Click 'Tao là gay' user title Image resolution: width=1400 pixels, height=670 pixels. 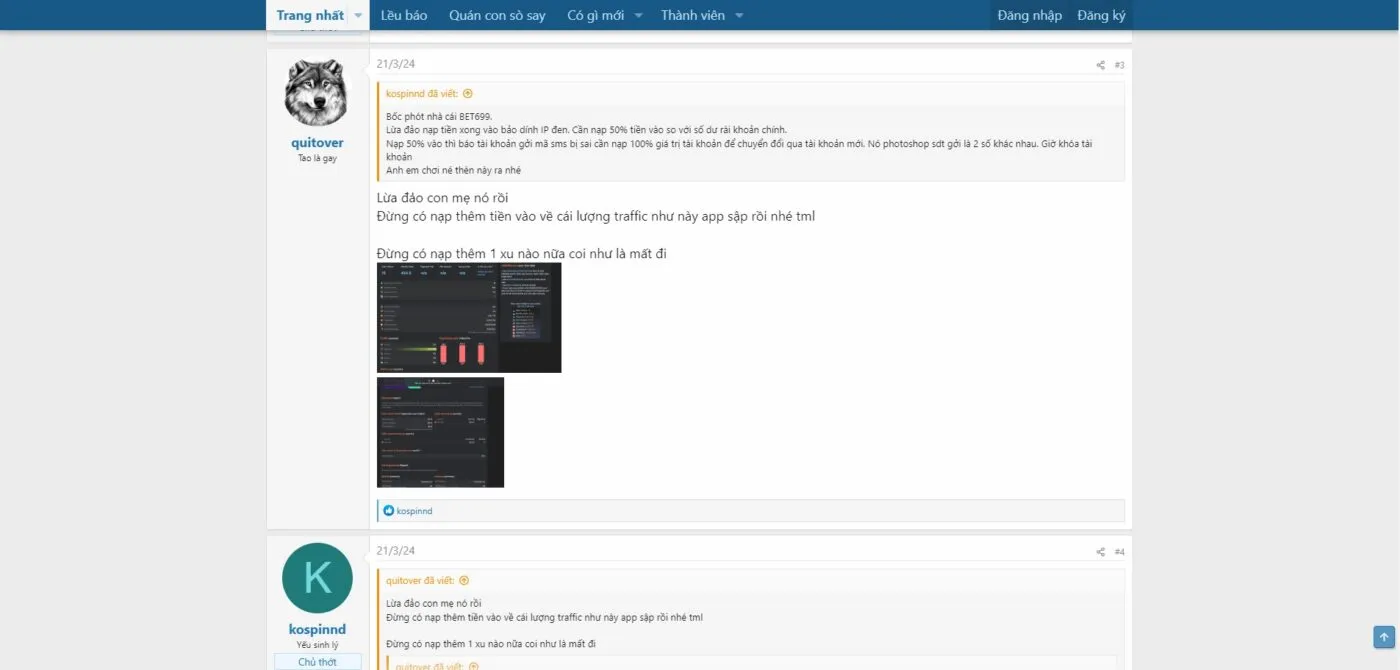point(317,158)
